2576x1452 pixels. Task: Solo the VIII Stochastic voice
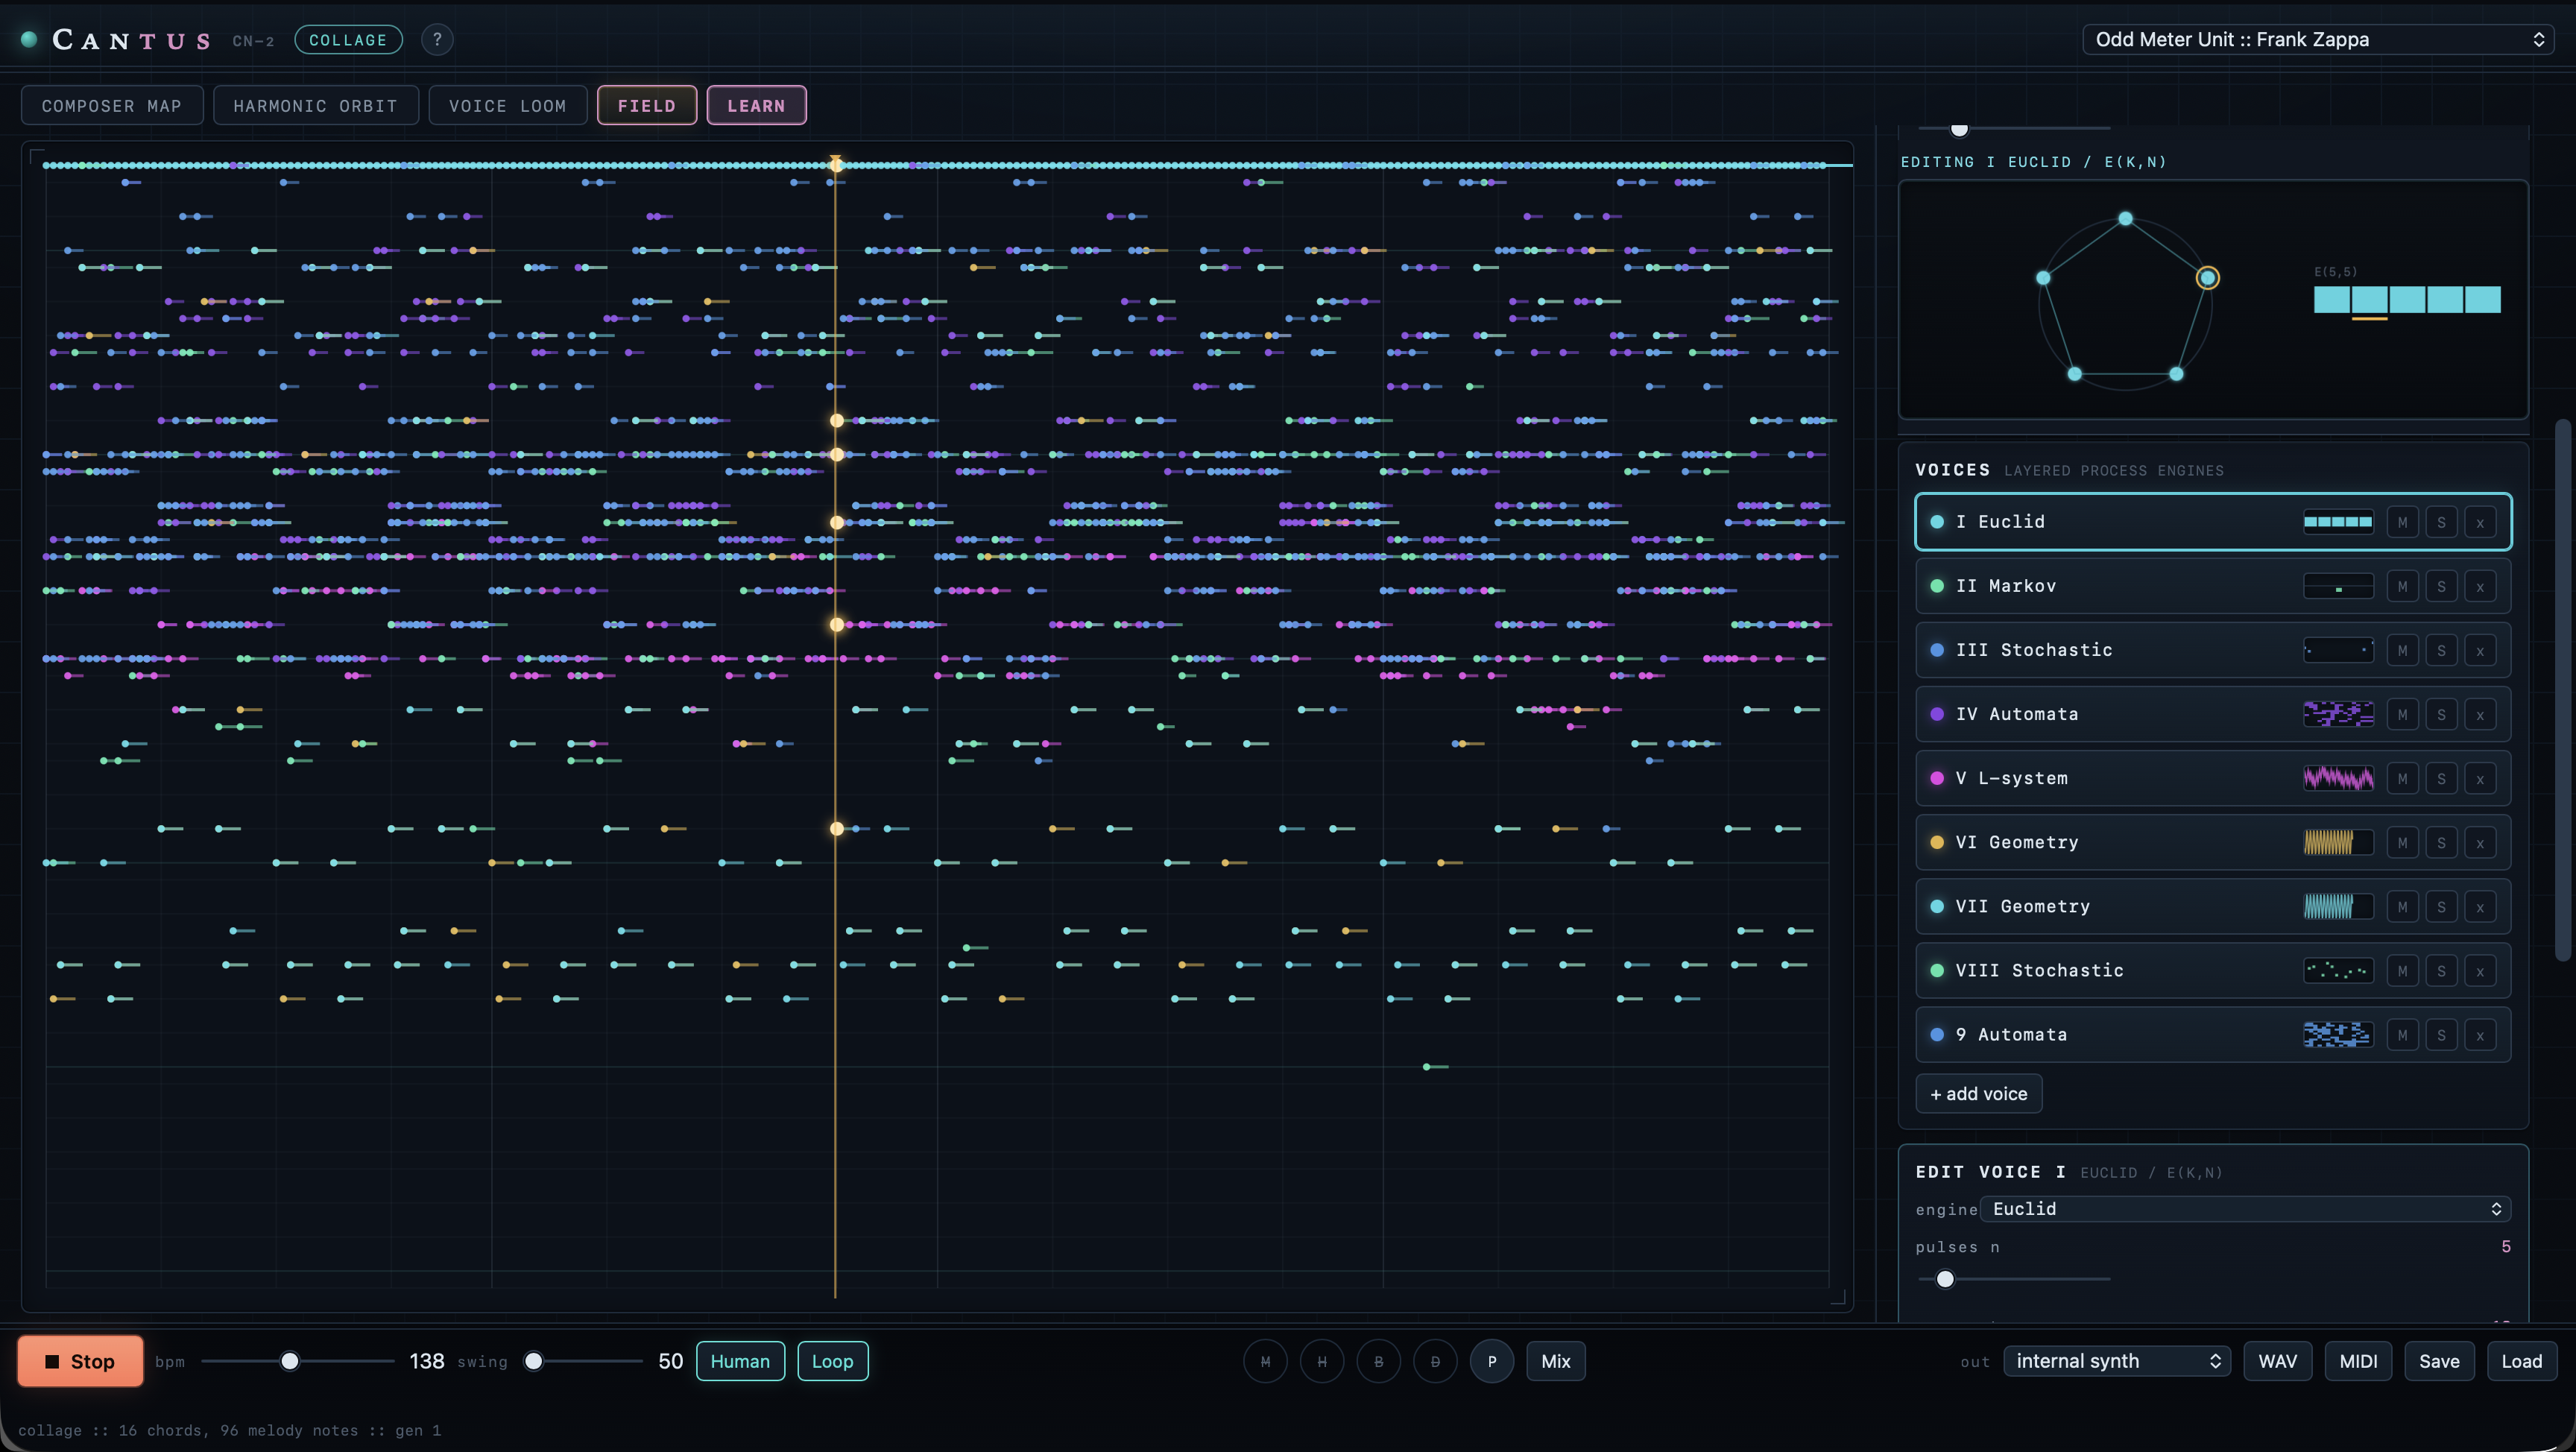[2441, 970]
